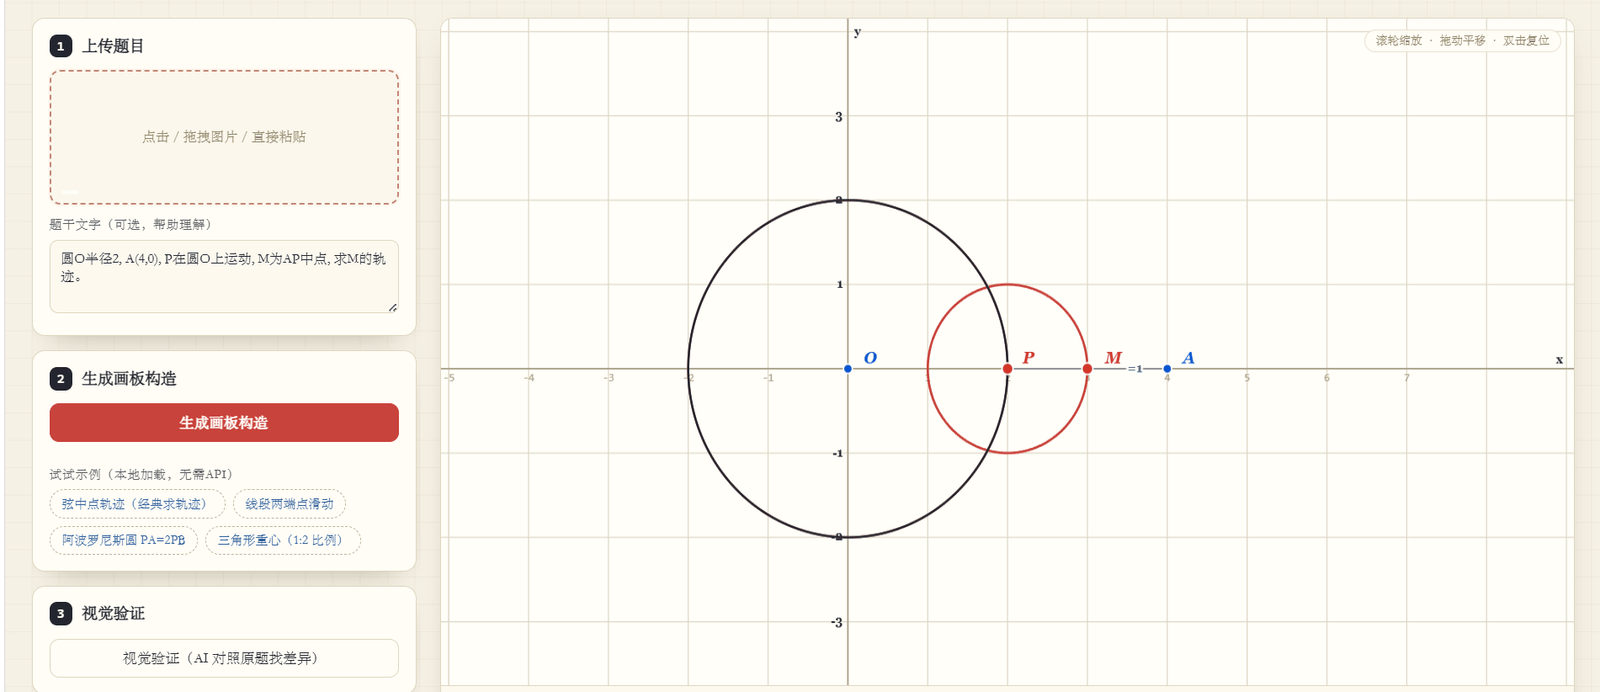Click the red locus circle top edge

point(1007,285)
